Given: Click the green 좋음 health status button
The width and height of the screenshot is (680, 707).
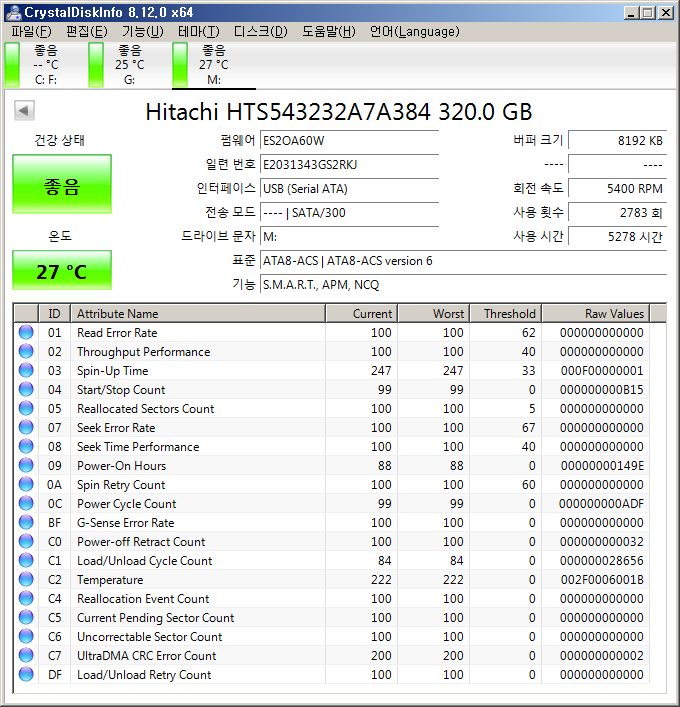Looking at the screenshot, I should (62, 185).
